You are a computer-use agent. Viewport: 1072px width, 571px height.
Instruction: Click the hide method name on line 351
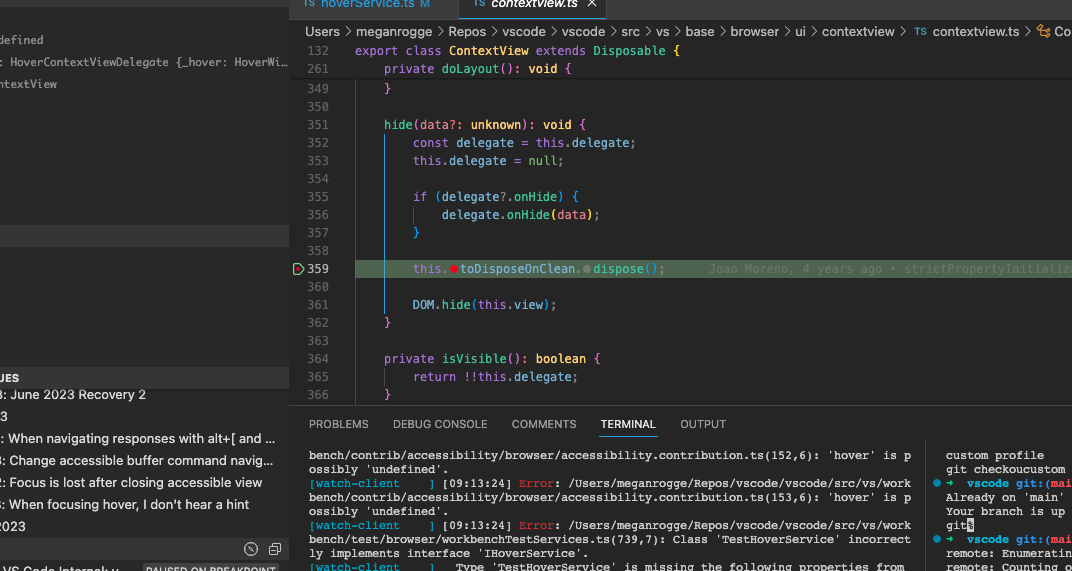tap(398, 125)
